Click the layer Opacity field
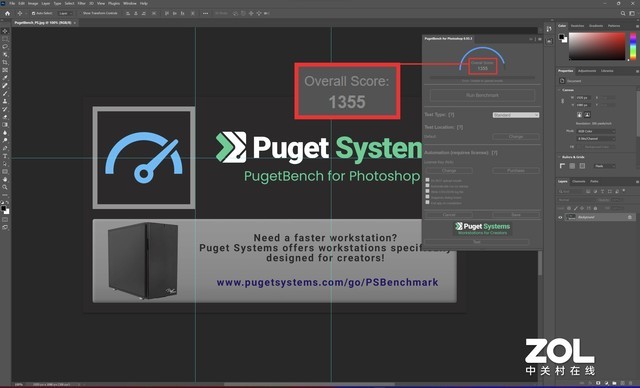This screenshot has height=388, width=640. pos(616,200)
